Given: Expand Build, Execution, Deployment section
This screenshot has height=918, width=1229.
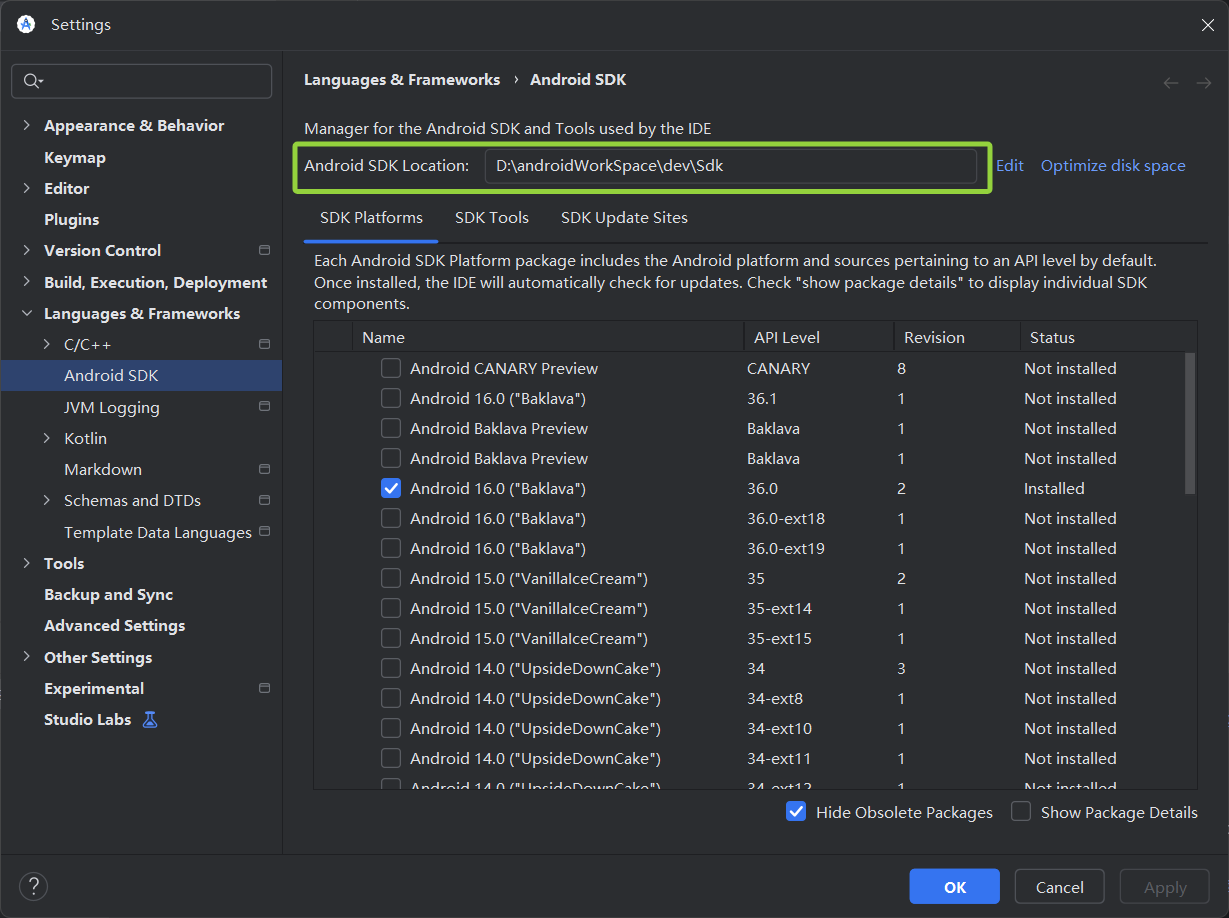Looking at the screenshot, I should point(27,282).
